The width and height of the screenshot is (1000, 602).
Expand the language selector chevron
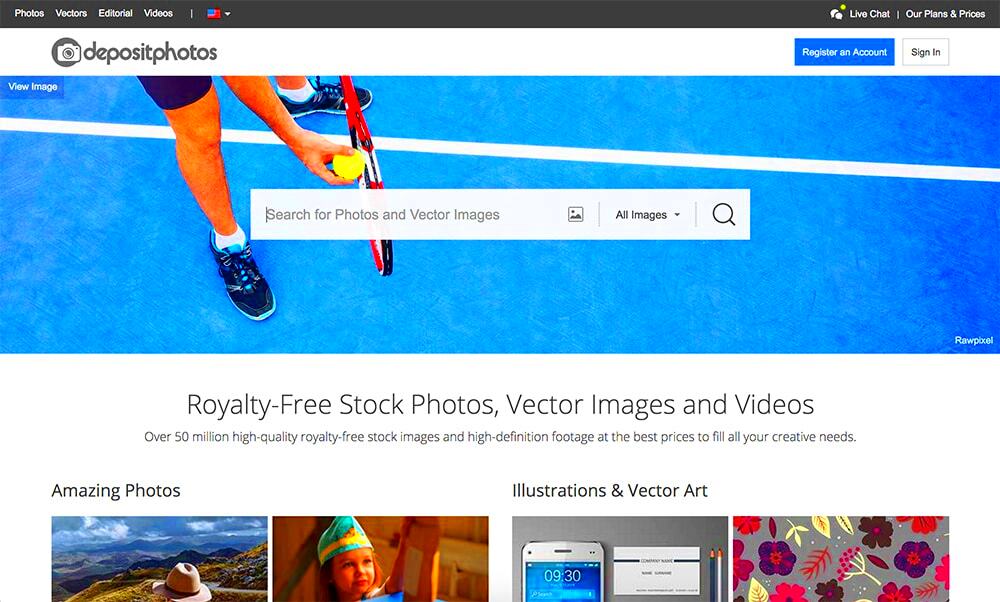pos(227,13)
